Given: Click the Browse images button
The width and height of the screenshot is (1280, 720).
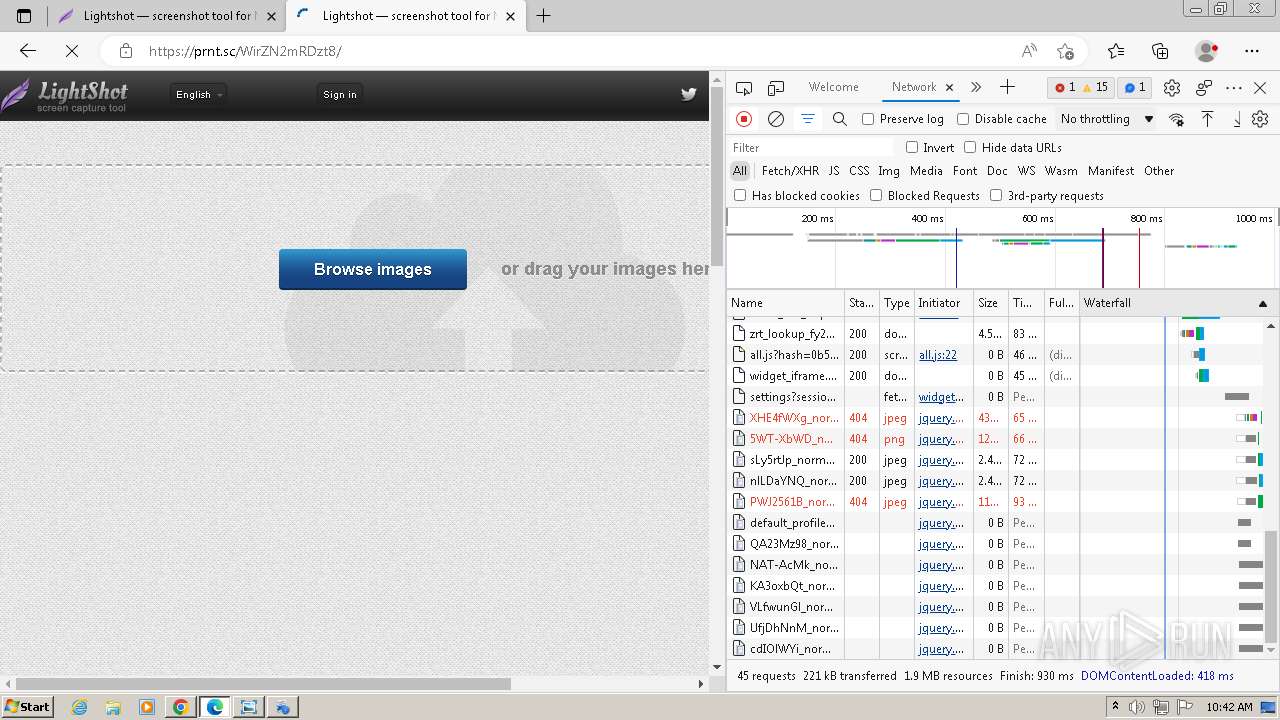Looking at the screenshot, I should [373, 269].
